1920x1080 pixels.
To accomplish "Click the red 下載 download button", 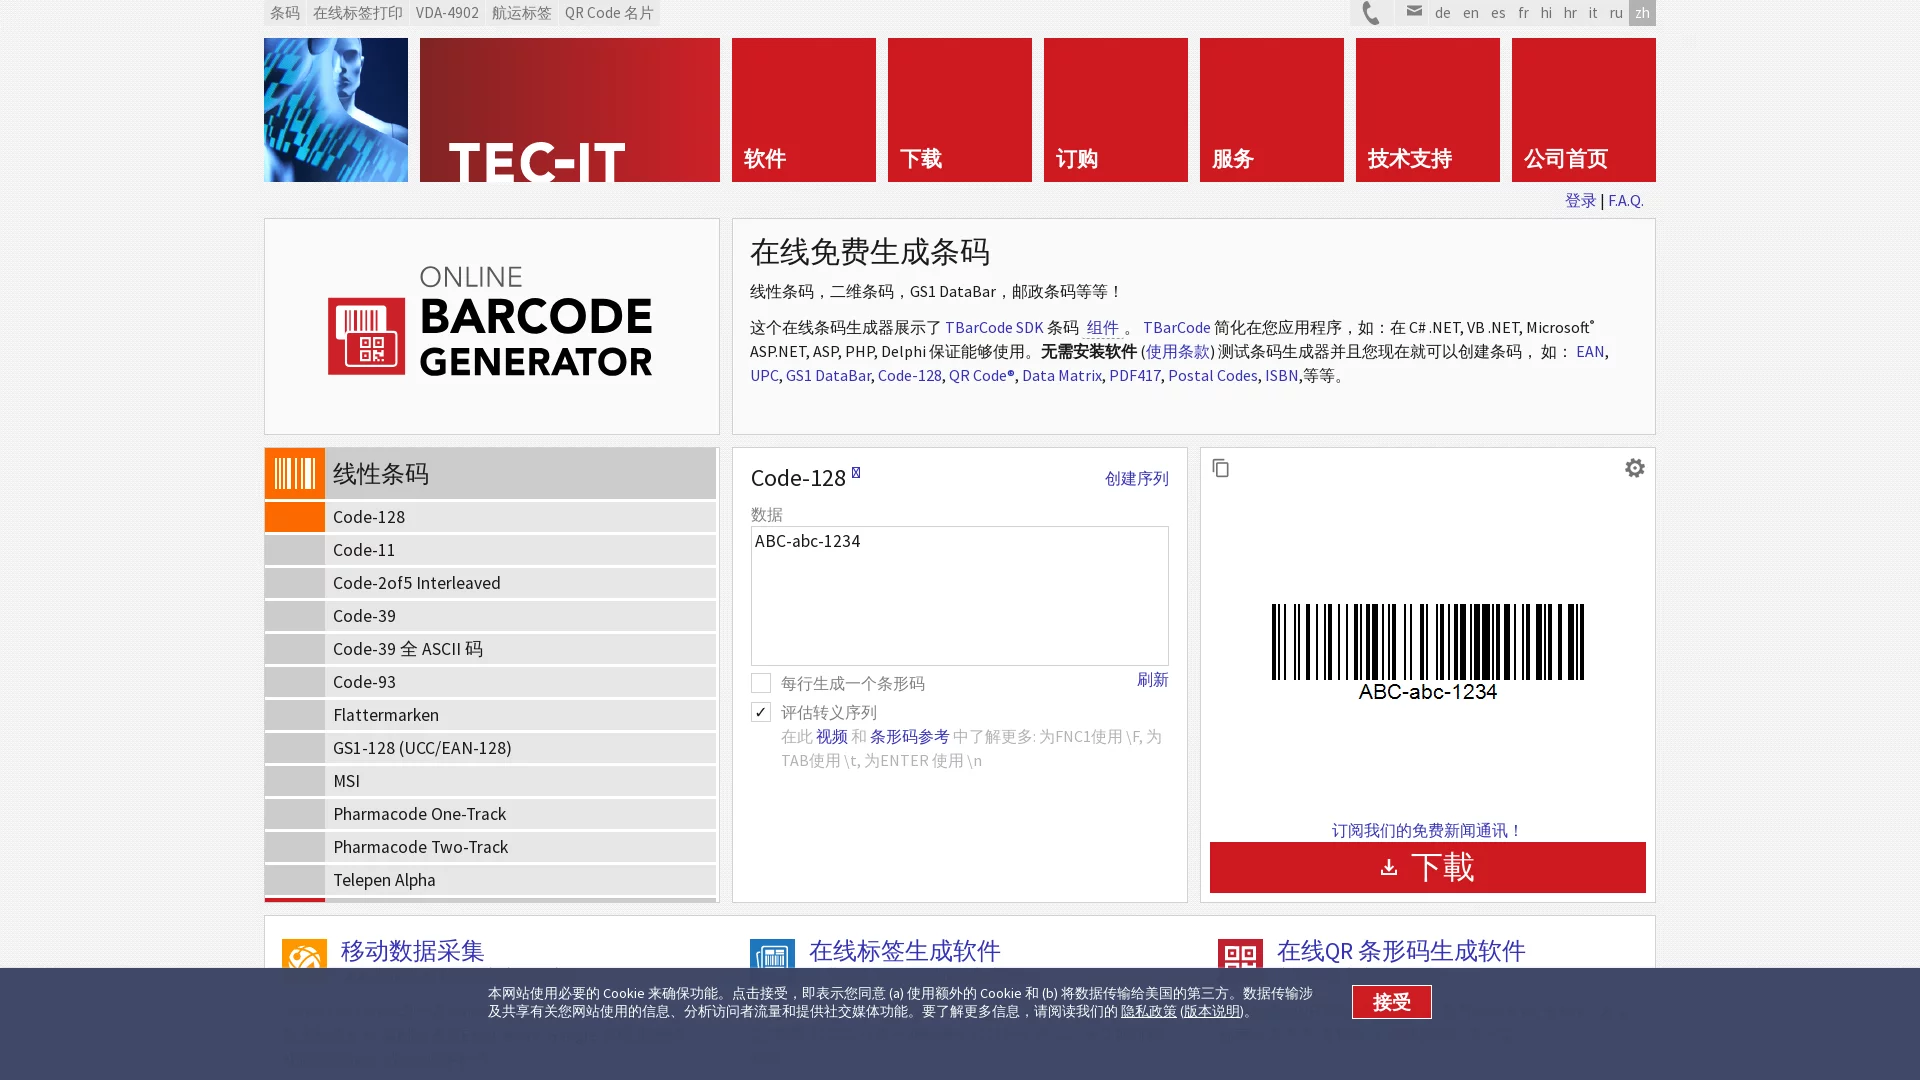I will click(x=1427, y=867).
